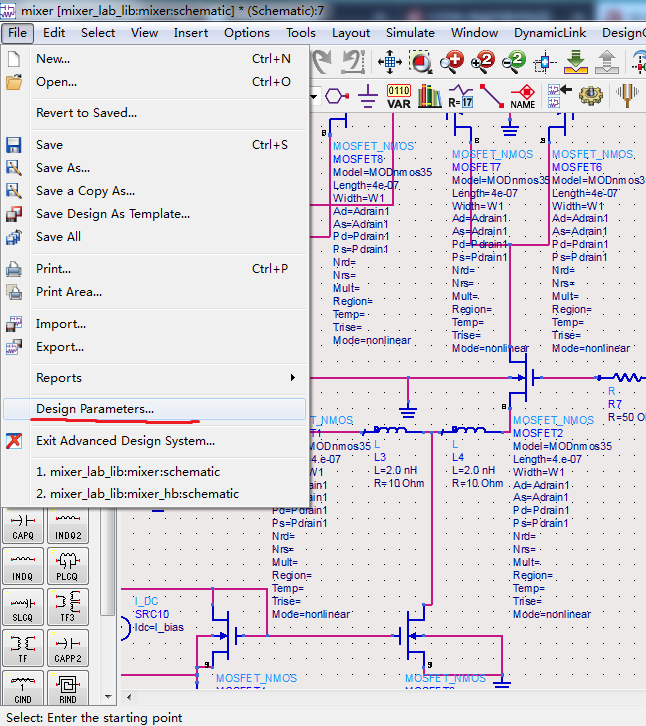Click the horizontal scrollbar left arrow under the schematic
The height and width of the screenshot is (726, 646).
[129, 697]
